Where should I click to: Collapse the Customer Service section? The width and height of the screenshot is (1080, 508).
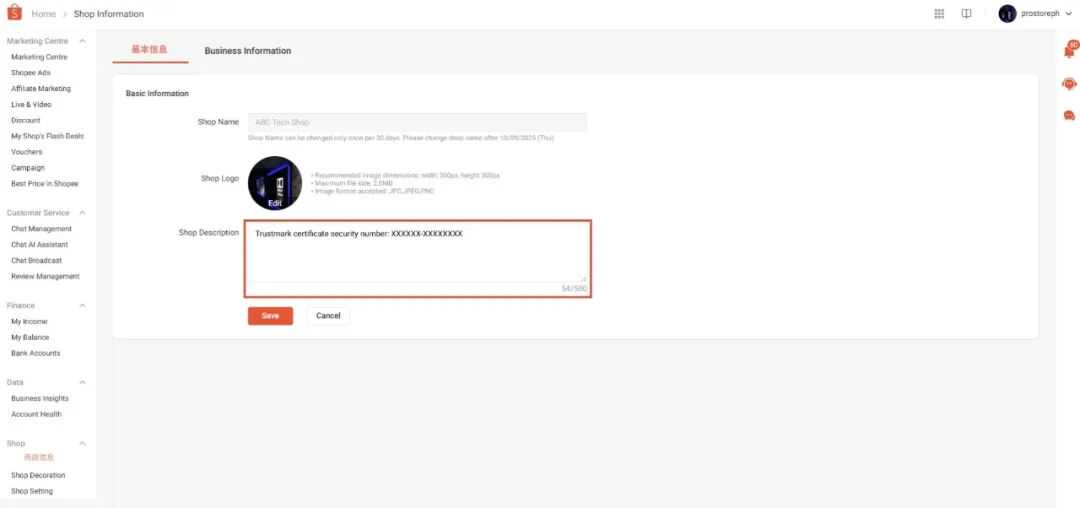[x=83, y=213]
